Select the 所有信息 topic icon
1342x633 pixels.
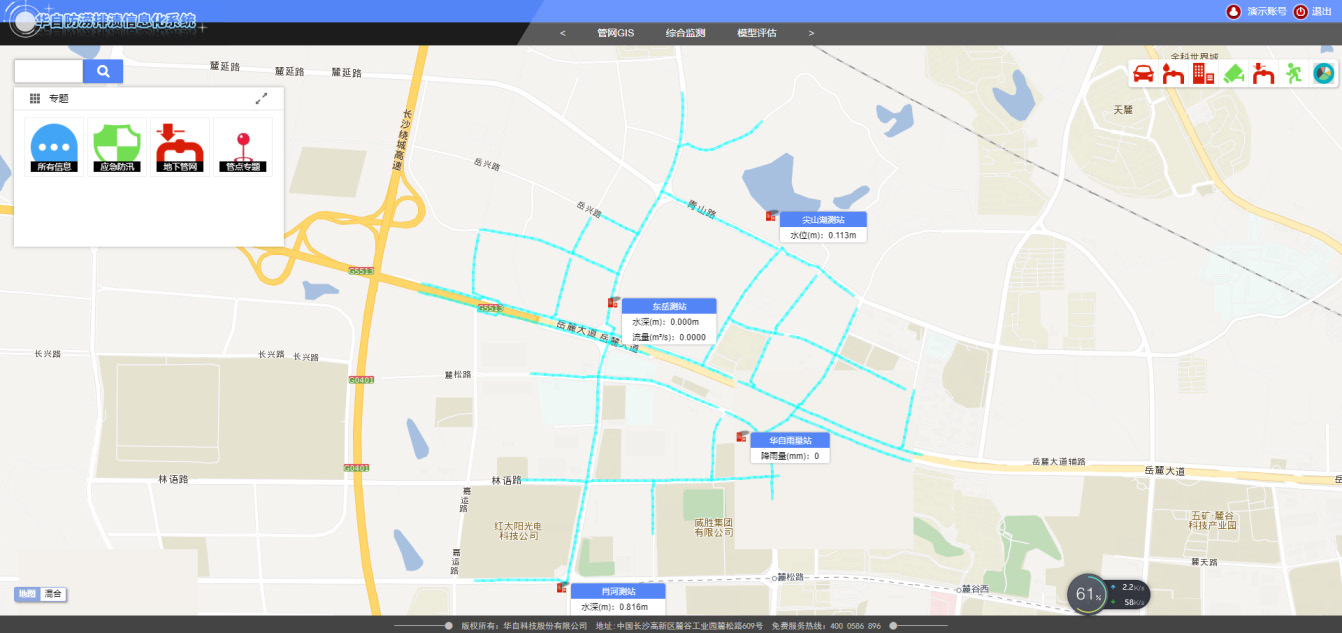tap(54, 147)
